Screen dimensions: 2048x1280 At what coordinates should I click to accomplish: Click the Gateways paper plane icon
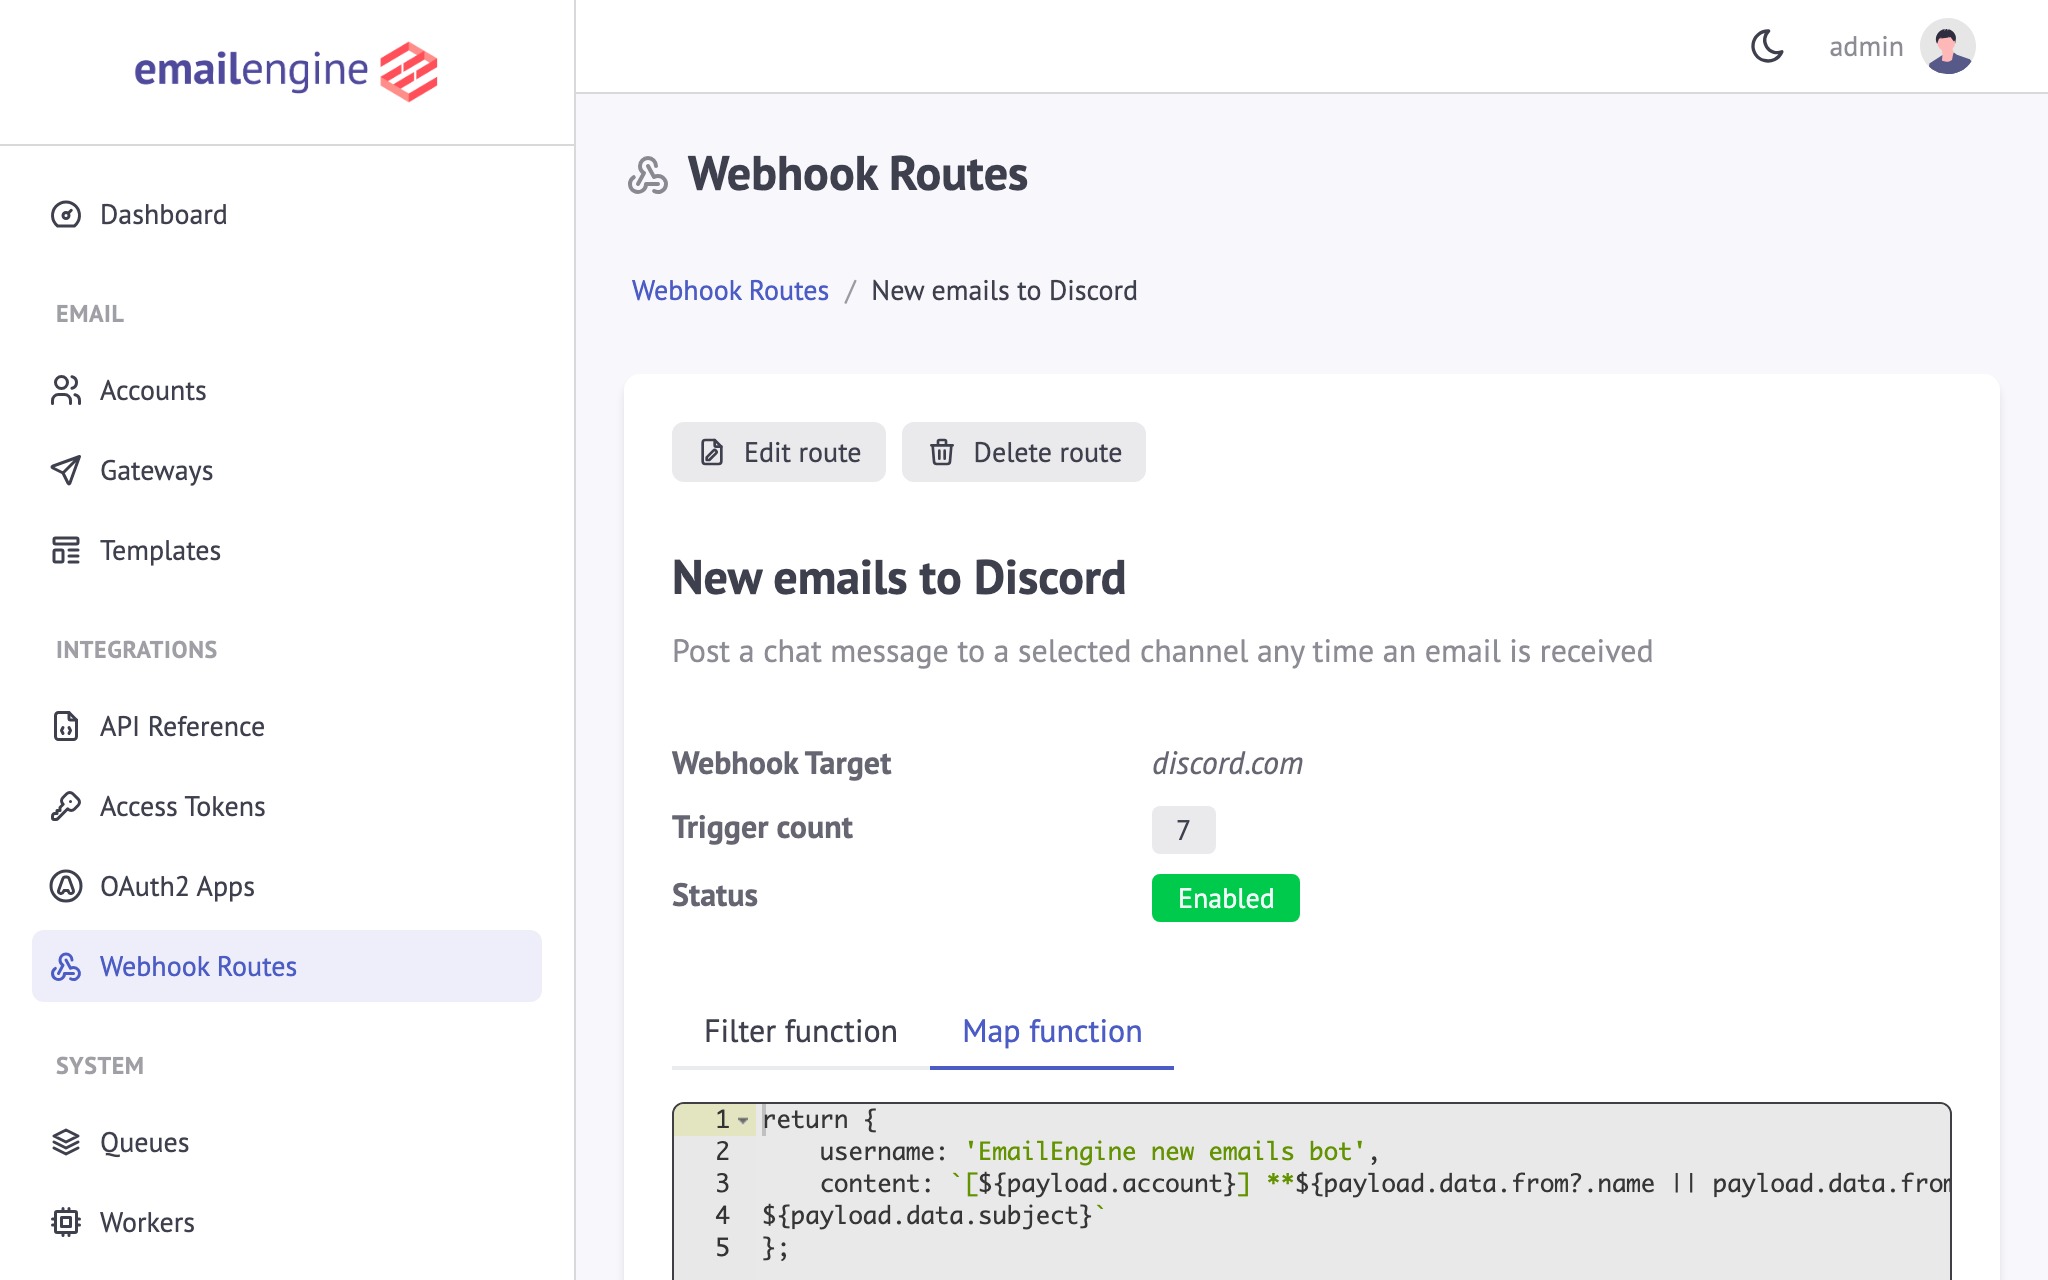click(x=66, y=470)
